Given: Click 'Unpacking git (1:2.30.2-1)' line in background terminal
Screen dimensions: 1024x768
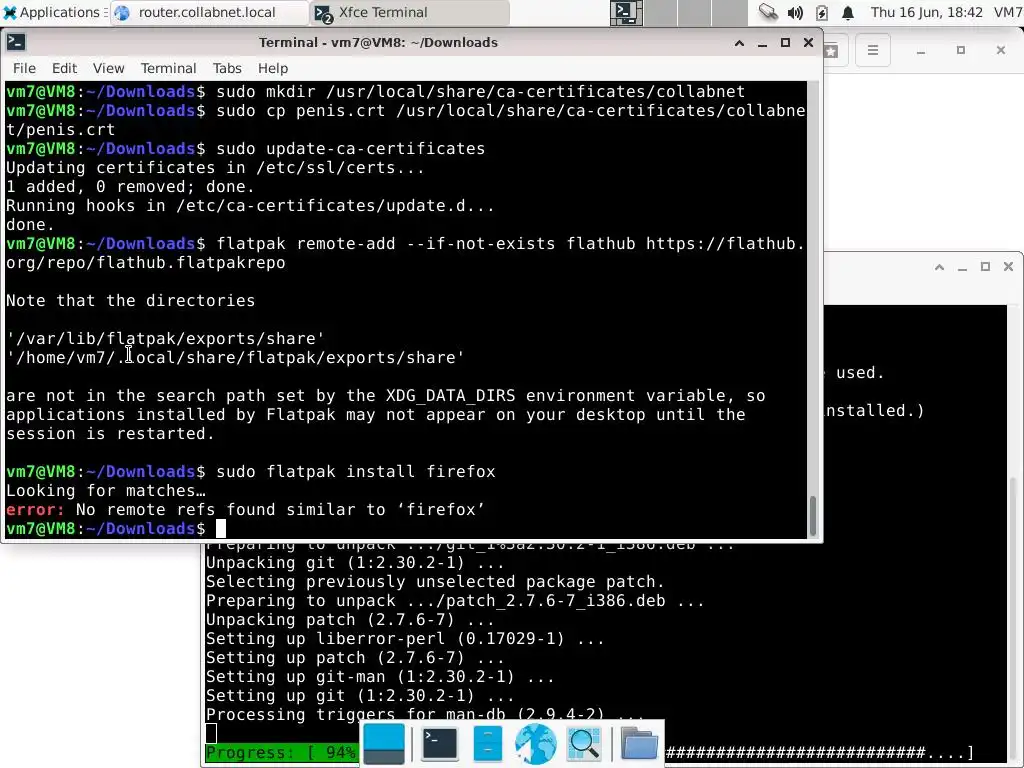Looking at the screenshot, I should tap(355, 563).
